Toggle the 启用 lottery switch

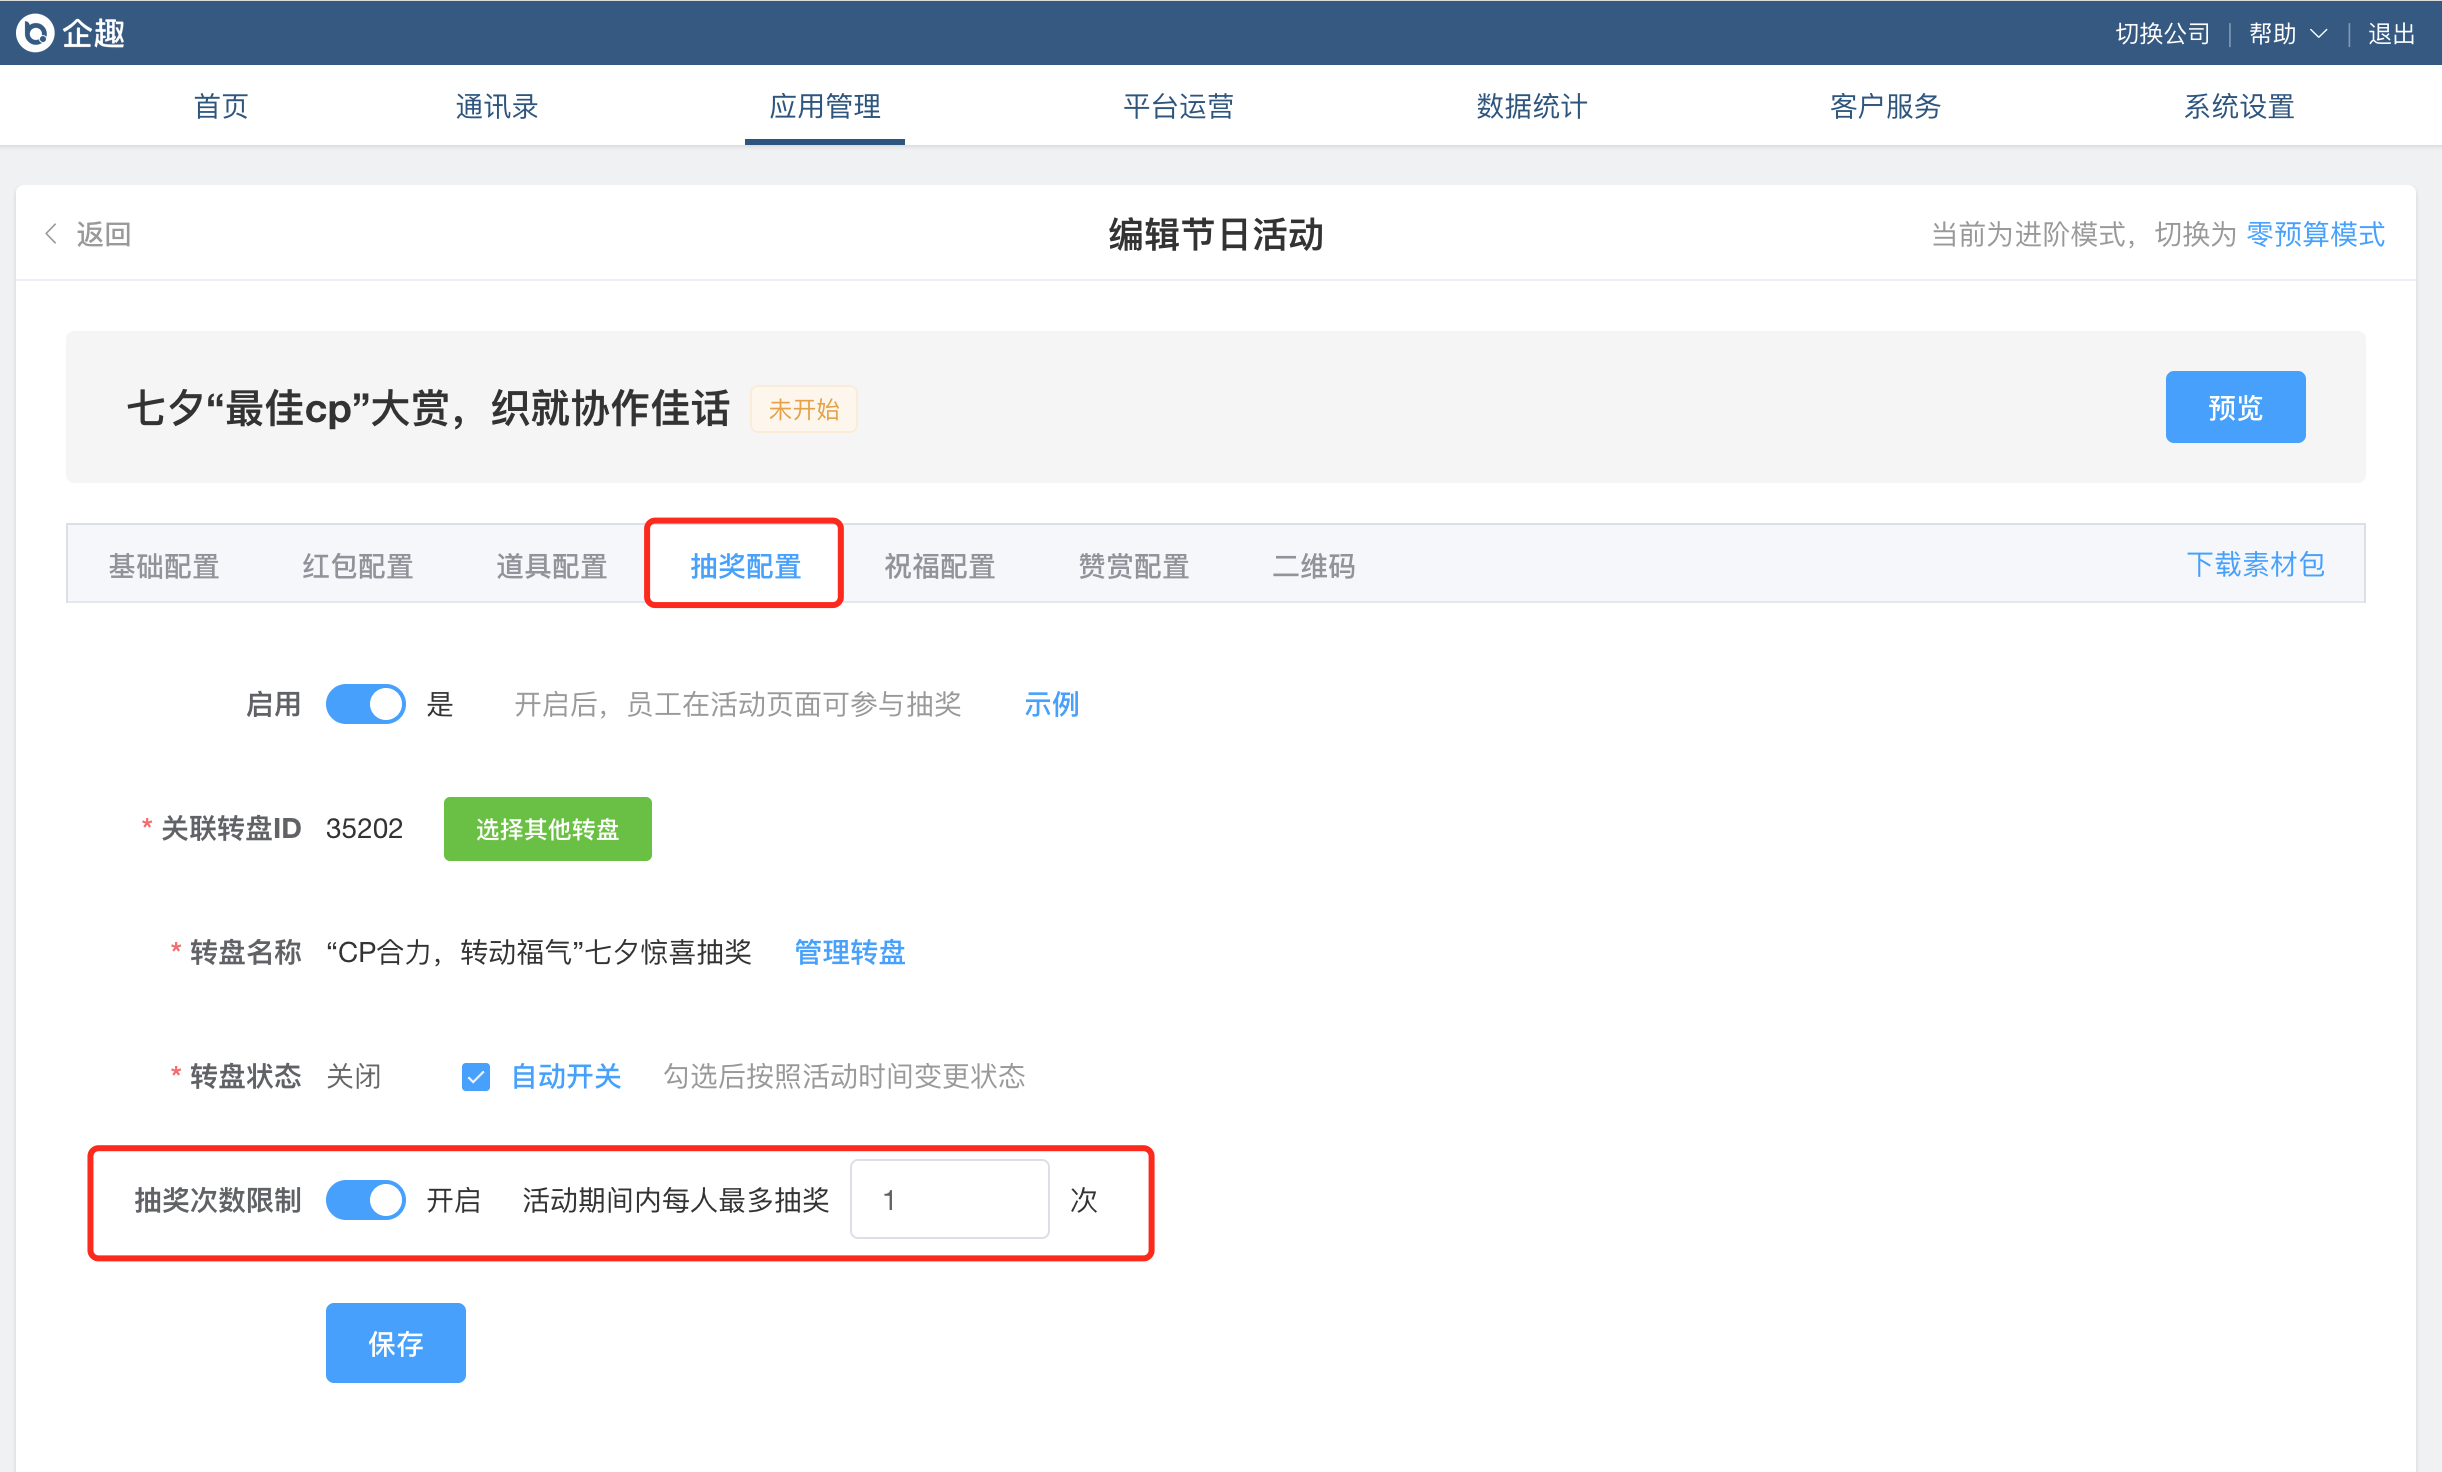click(366, 704)
